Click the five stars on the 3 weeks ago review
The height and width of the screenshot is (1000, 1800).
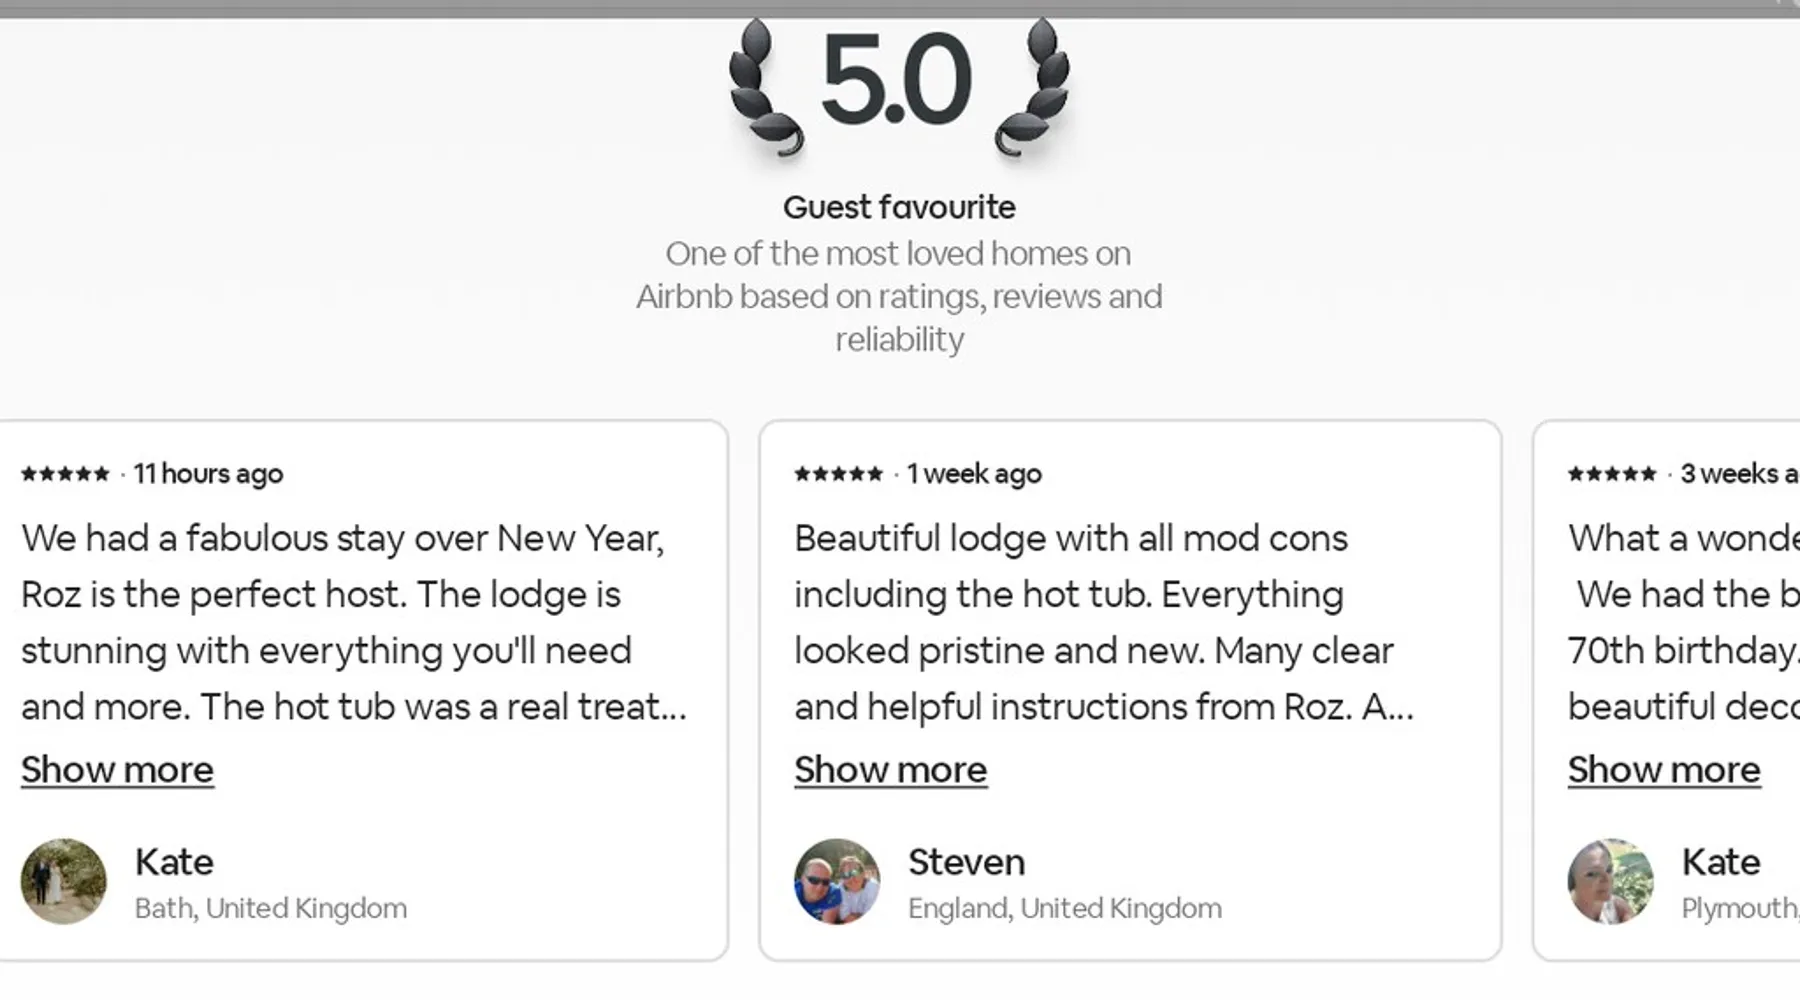pos(1611,474)
